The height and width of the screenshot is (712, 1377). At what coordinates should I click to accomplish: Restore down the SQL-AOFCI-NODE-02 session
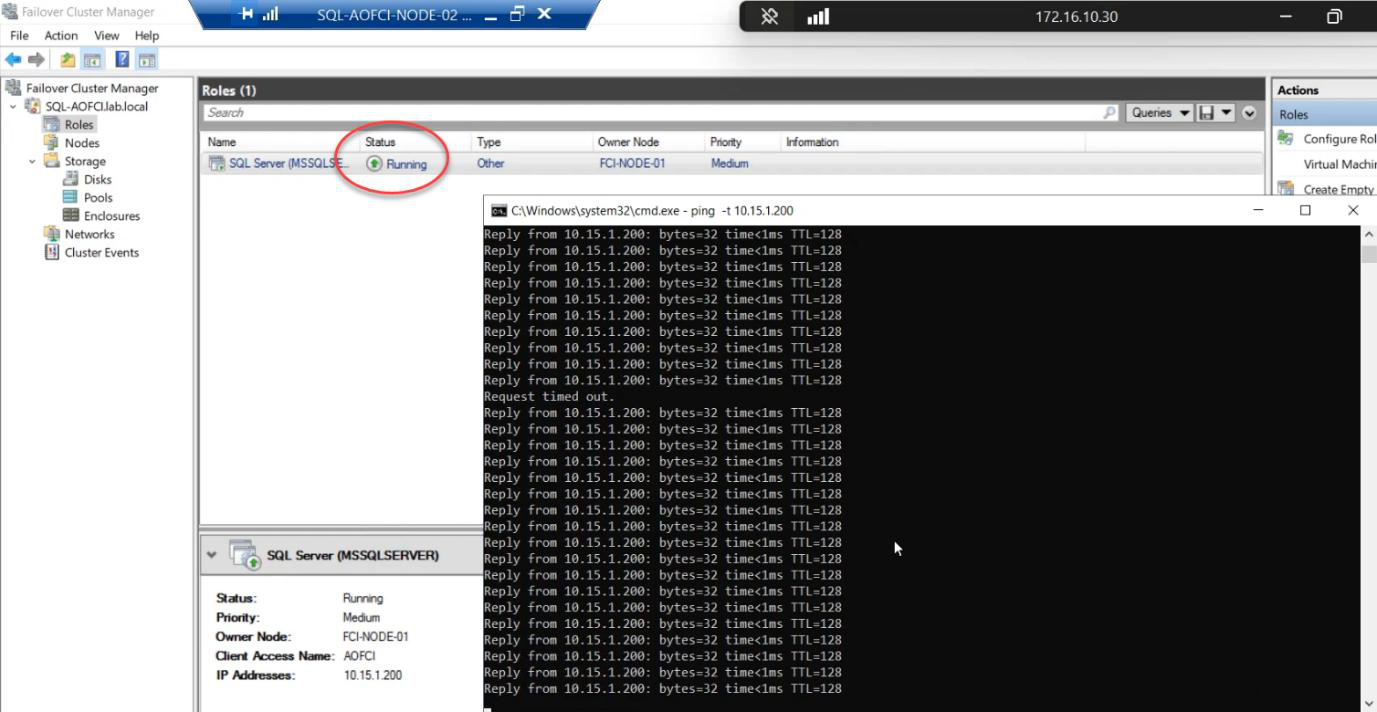point(517,14)
